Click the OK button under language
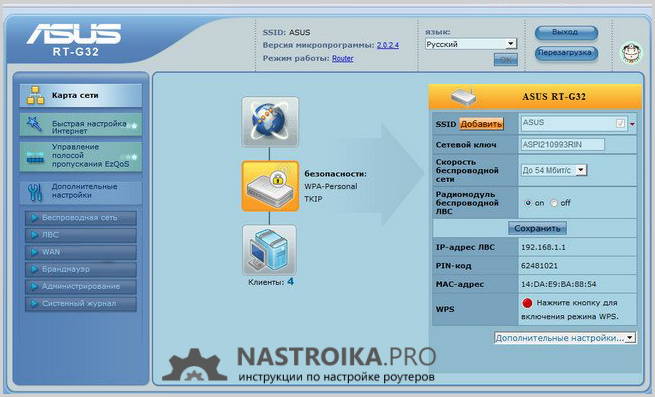Image resolution: width=655 pixels, height=397 pixels. 505,59
